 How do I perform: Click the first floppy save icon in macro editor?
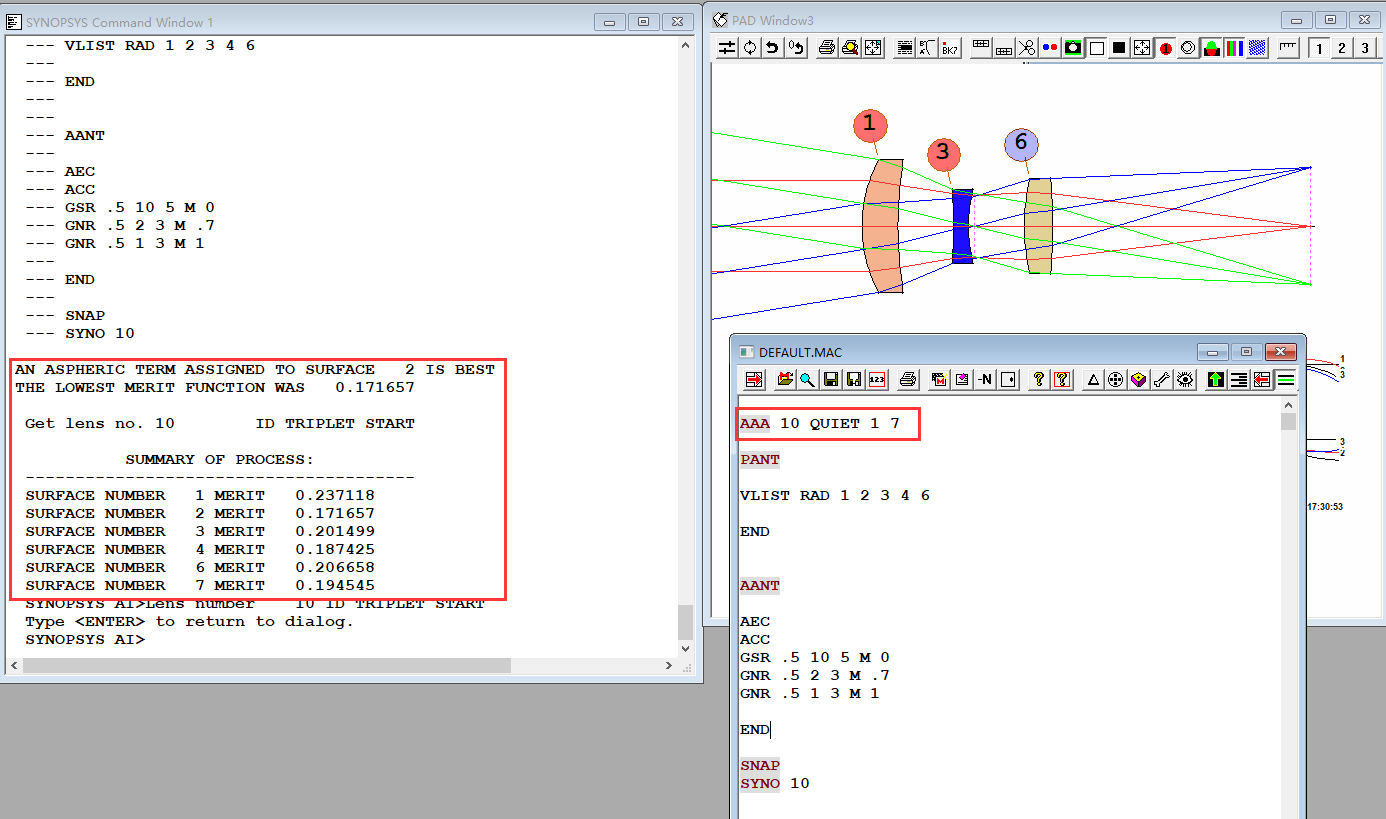[x=830, y=379]
